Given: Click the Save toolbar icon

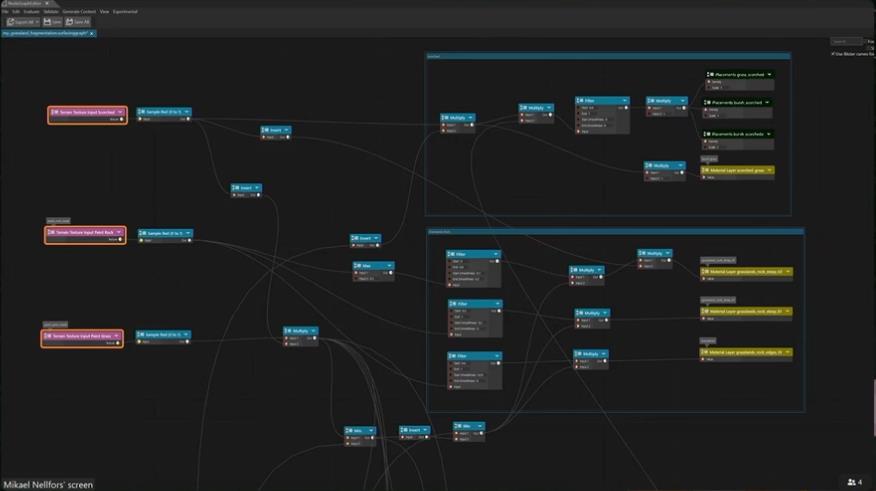Looking at the screenshot, I should pos(47,22).
